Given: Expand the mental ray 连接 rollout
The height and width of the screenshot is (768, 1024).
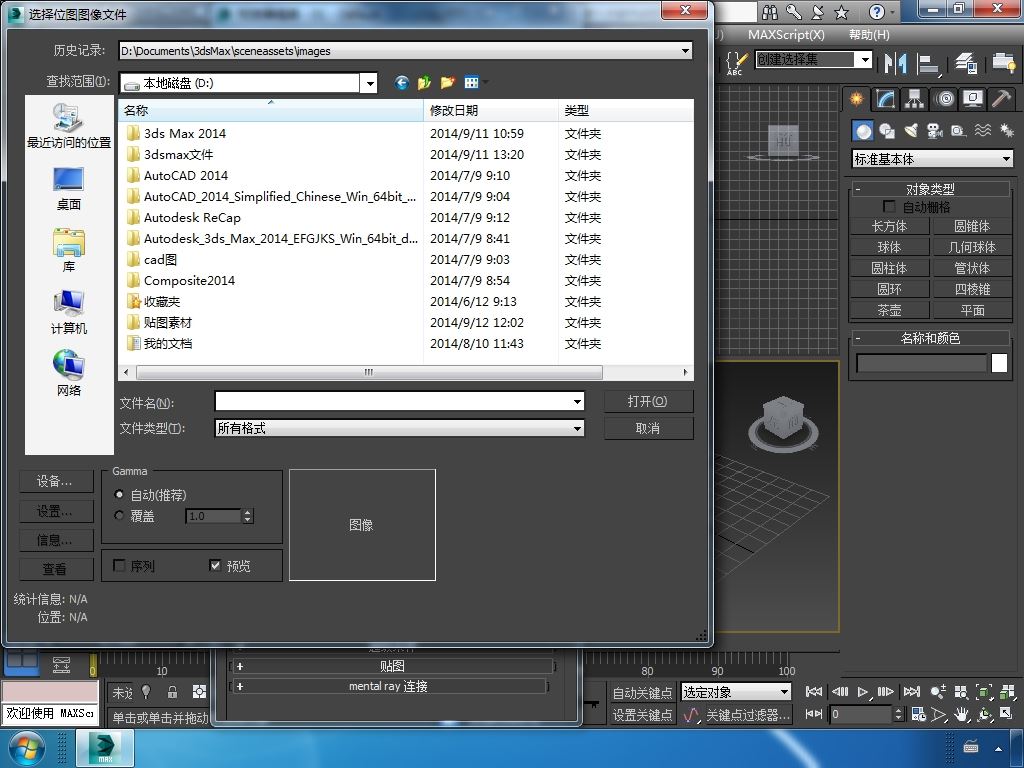Looking at the screenshot, I should tap(388, 686).
